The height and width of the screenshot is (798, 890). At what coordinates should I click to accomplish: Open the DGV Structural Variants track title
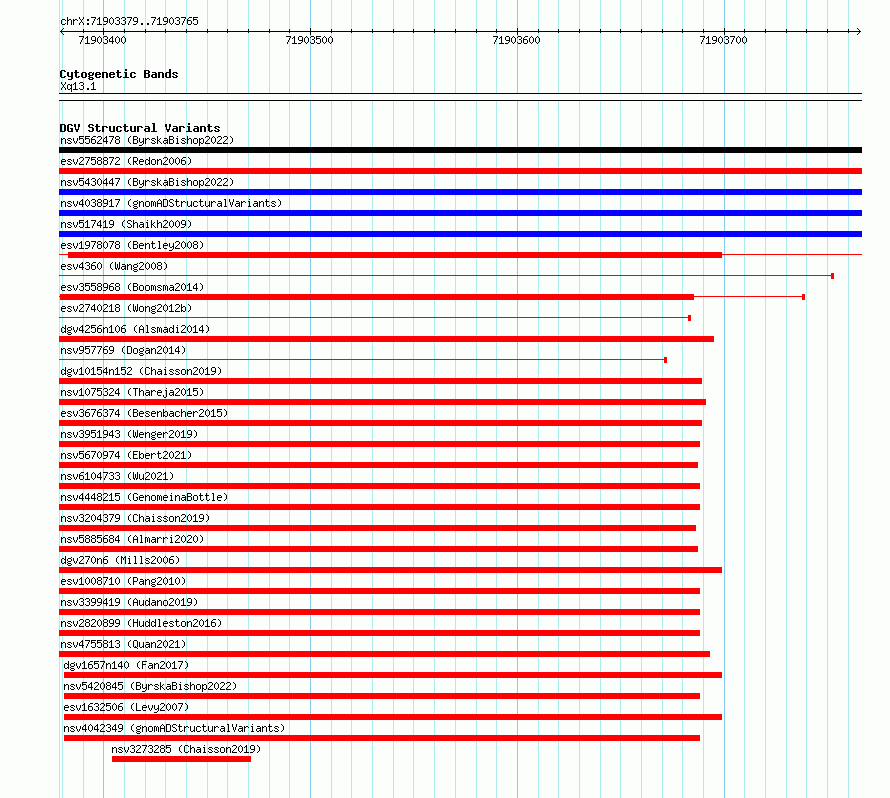(140, 128)
